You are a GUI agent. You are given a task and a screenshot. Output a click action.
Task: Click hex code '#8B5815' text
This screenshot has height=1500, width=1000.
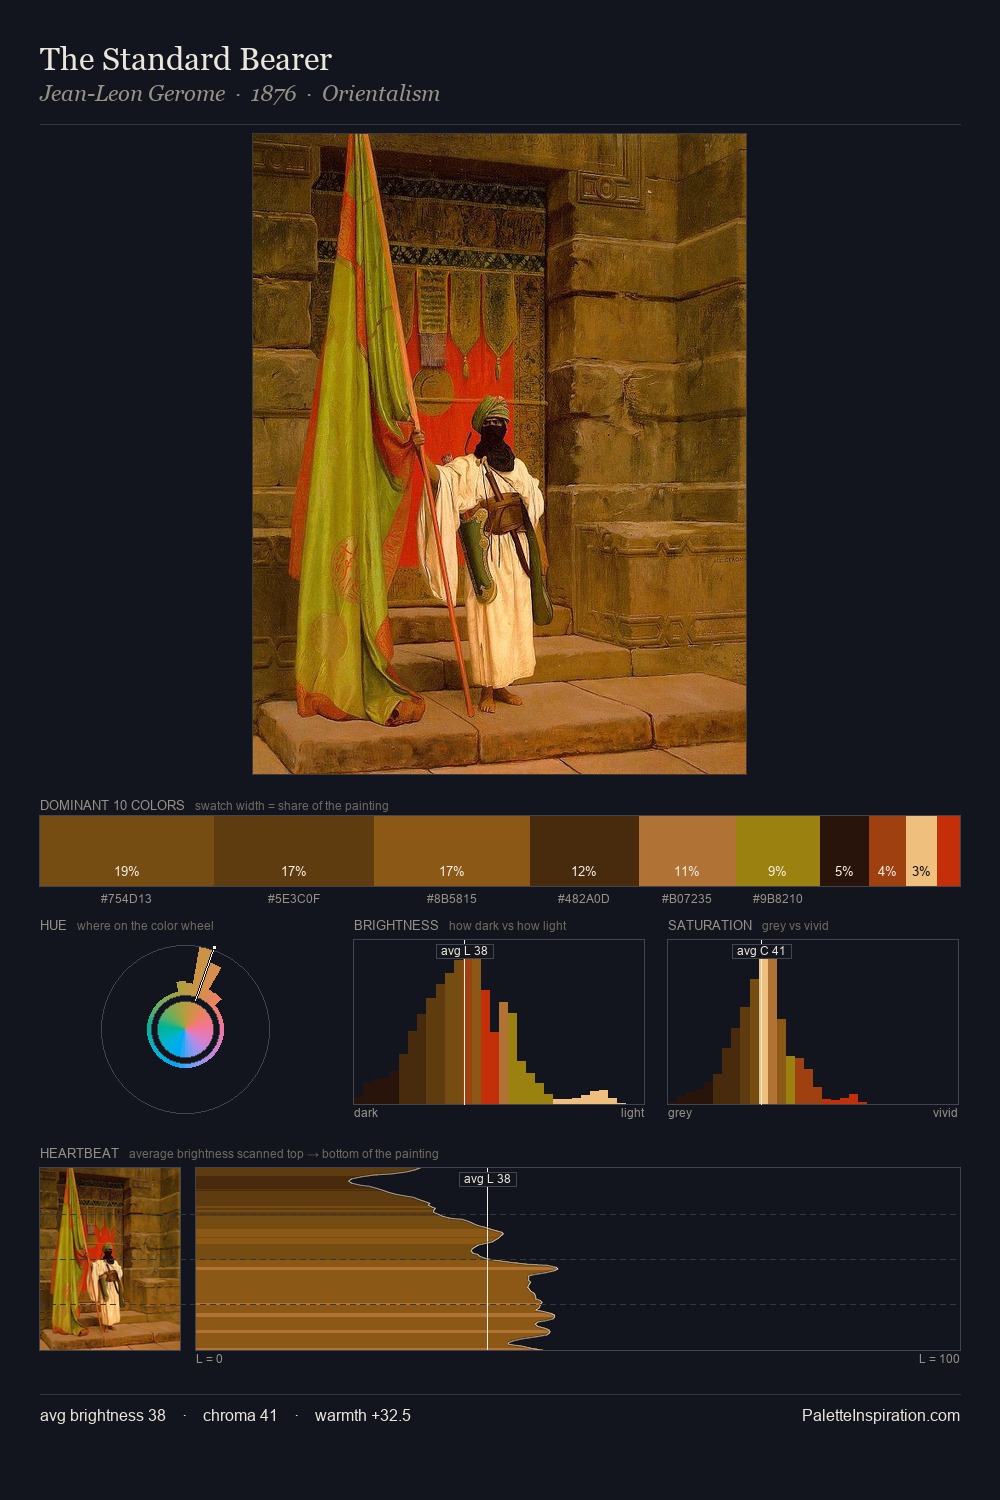pyautogui.click(x=452, y=899)
